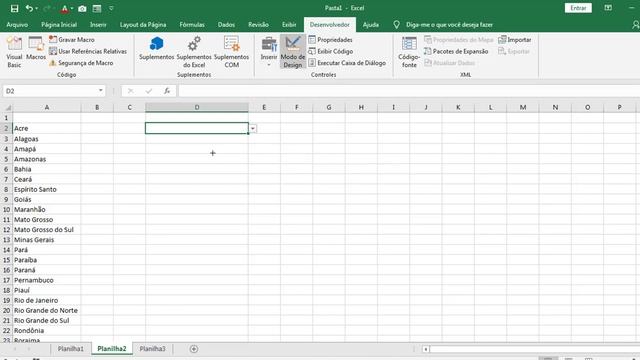
Task: Click the Diga-me search box
Action: [449, 24]
